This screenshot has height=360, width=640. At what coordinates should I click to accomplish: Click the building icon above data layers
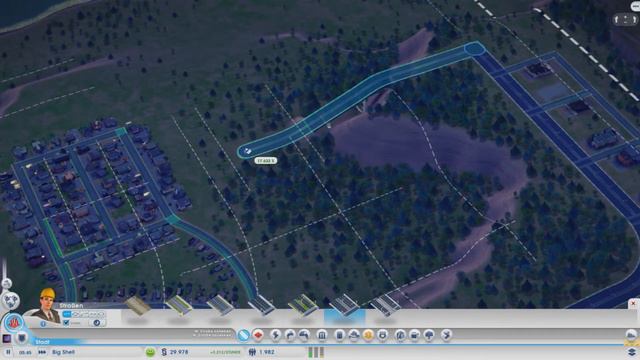(x=631, y=335)
